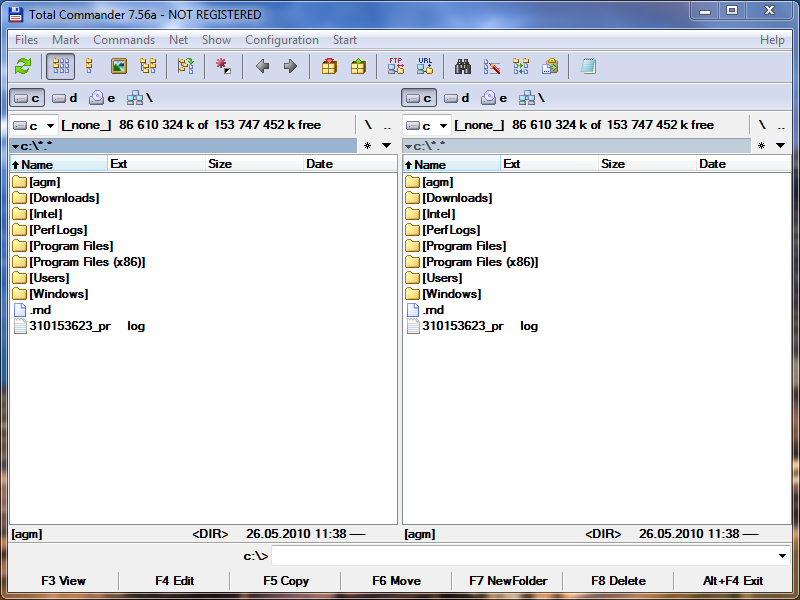Screen dimensions: 800x600
Task: Go to root with left panel backslash button
Action: 368,126
